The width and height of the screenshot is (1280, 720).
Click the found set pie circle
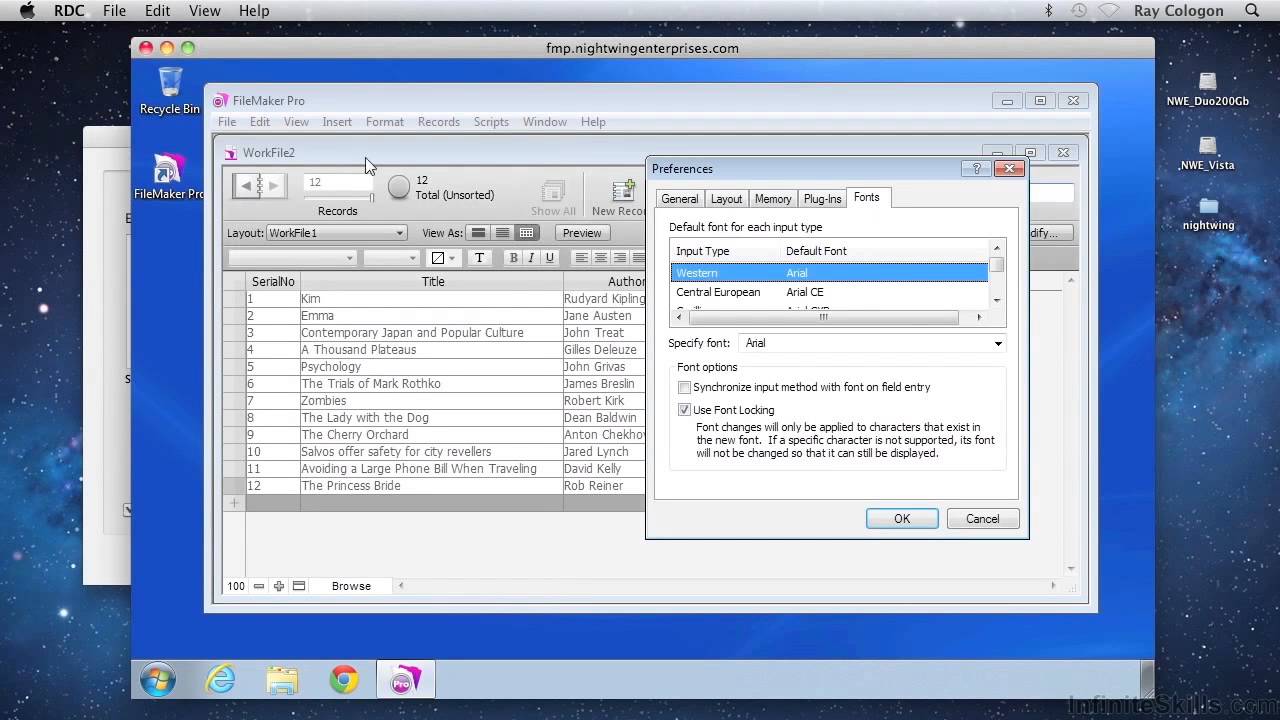point(399,187)
